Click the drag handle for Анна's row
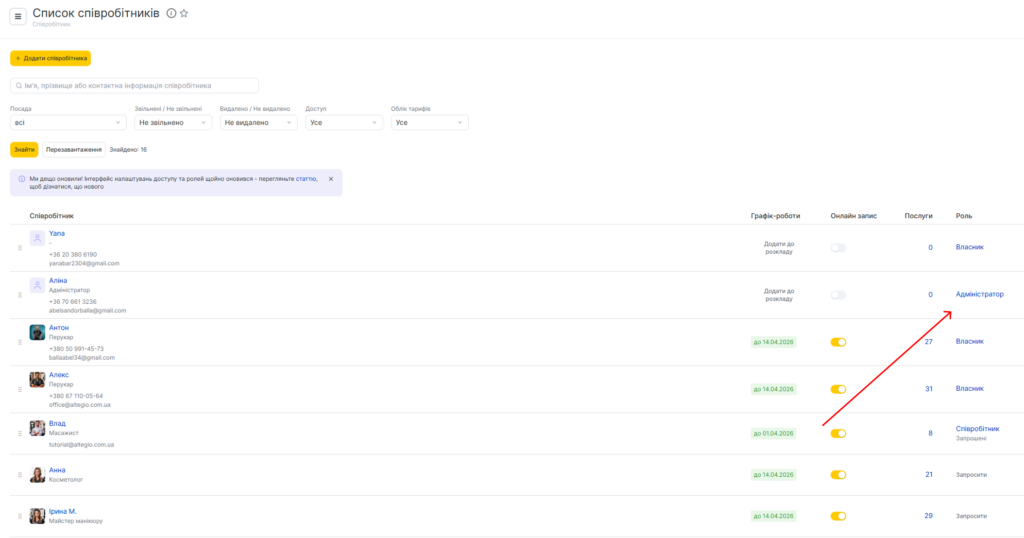1024x538 pixels. tap(19, 475)
